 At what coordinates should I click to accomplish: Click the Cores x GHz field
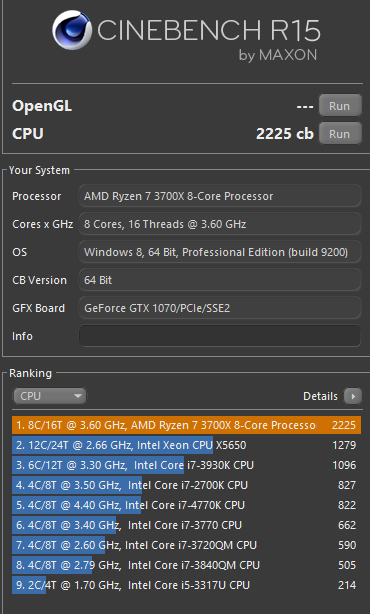click(220, 224)
